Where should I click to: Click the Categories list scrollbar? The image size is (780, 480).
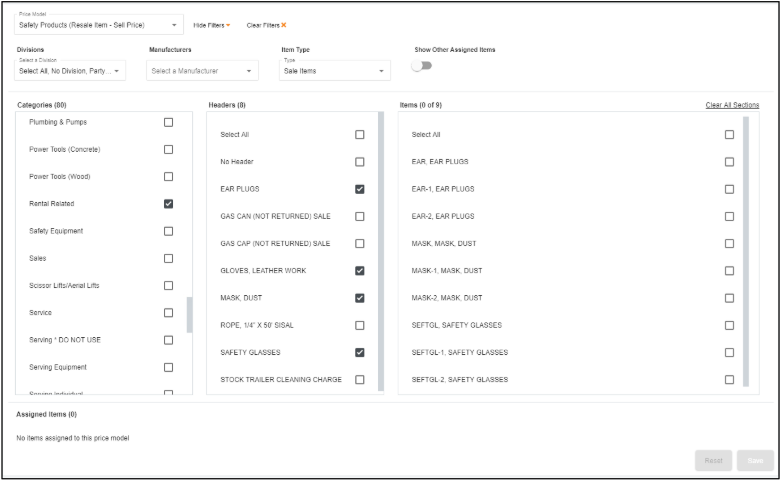pyautogui.click(x=190, y=314)
